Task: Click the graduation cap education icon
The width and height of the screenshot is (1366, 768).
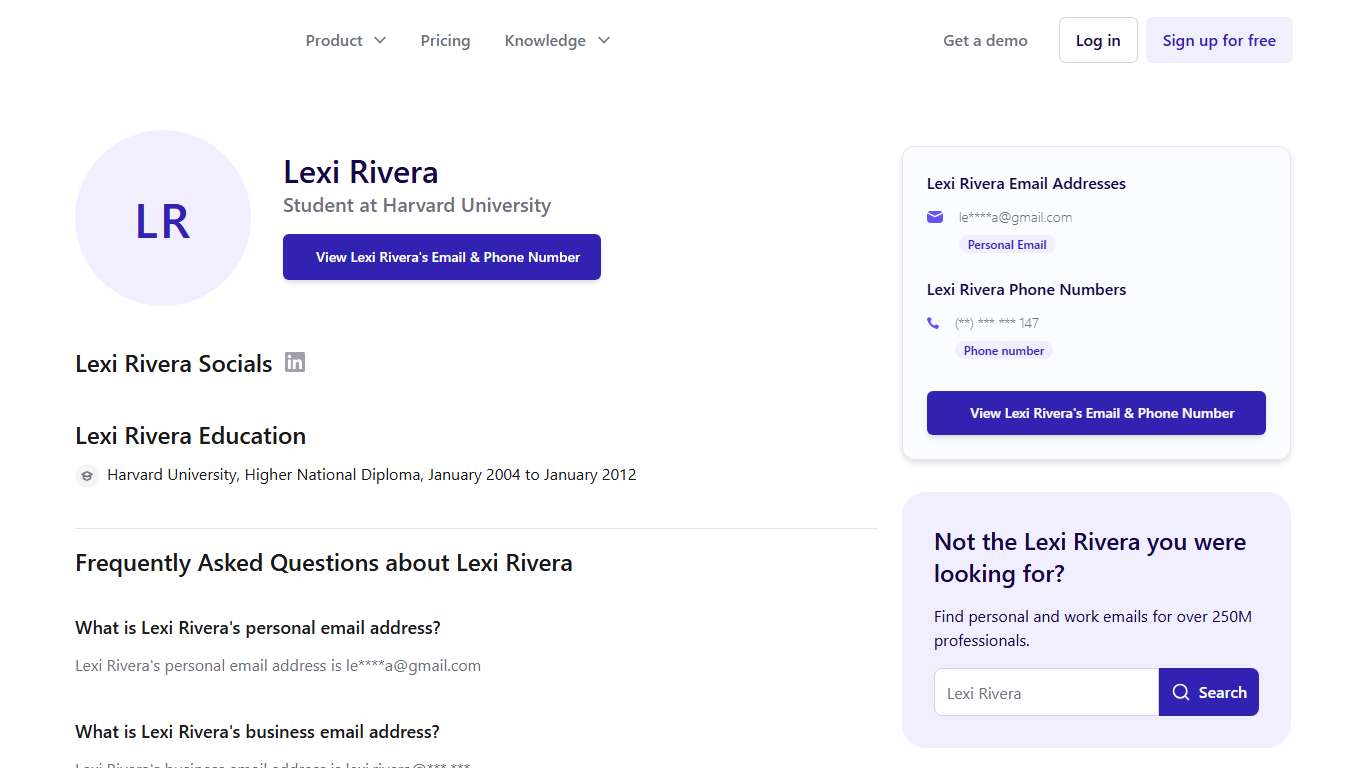Action: (87, 476)
